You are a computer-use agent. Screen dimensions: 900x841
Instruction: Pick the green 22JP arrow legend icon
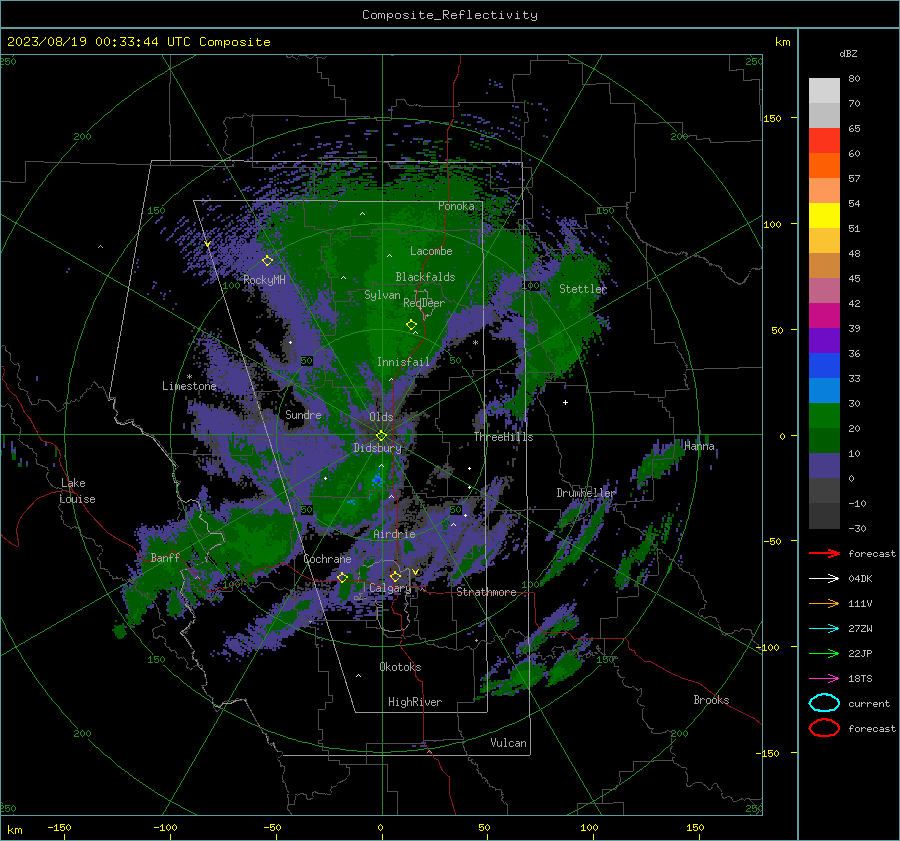(824, 653)
